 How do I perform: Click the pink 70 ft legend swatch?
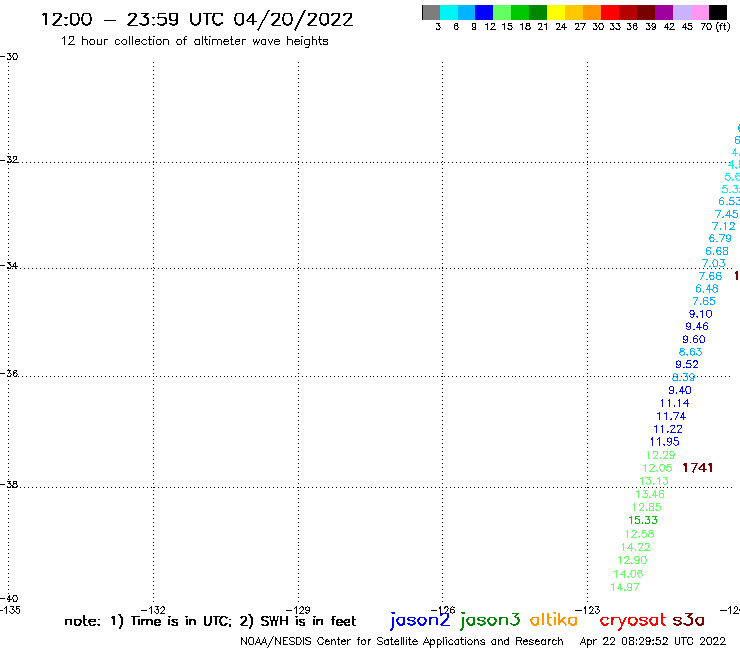pos(699,12)
